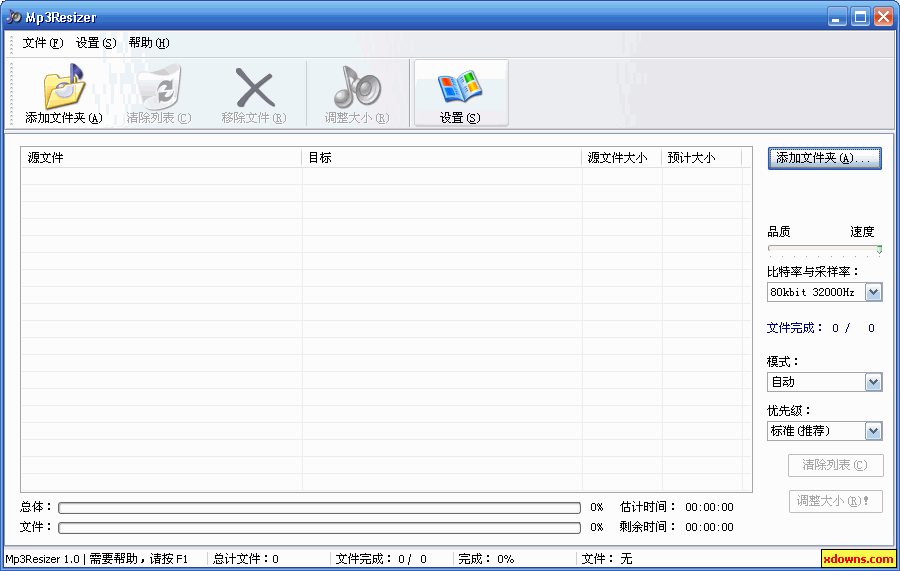The height and width of the screenshot is (571, 900).
Task: Click the 估计时间 00:00:00 value
Action: 709,507
